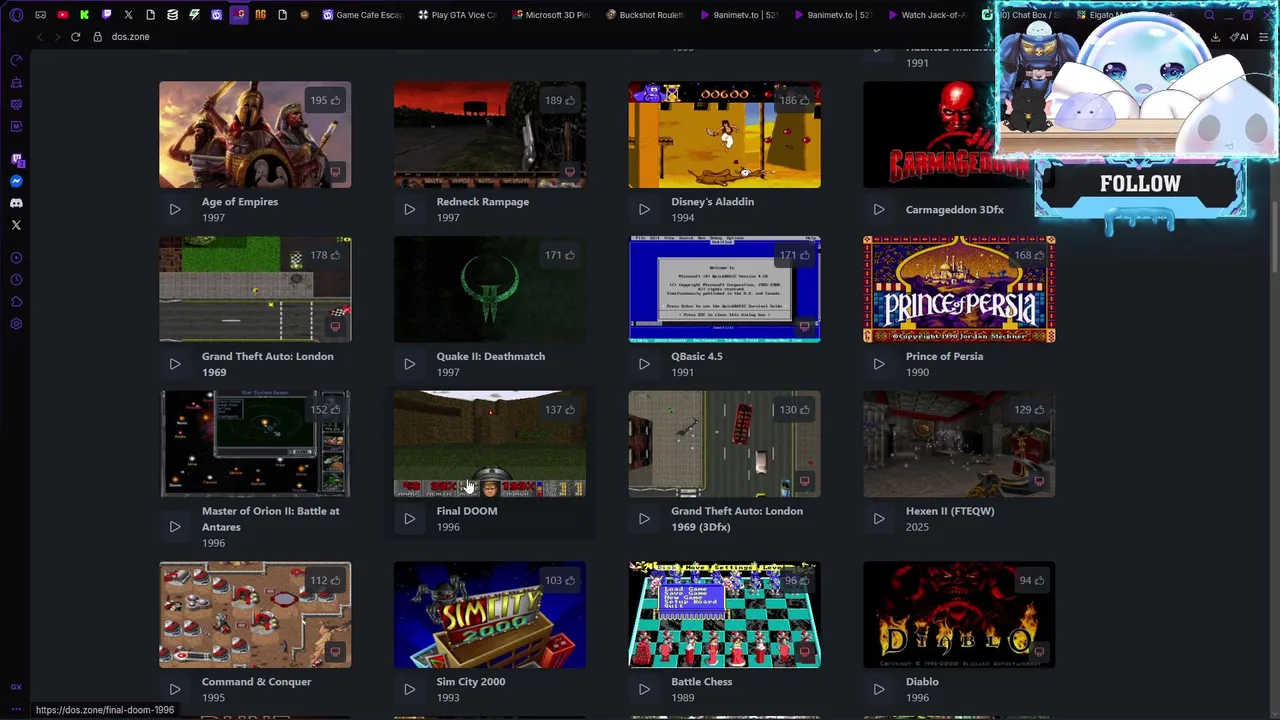Image resolution: width=1280 pixels, height=720 pixels.
Task: Open Grand Theft Auto: London 1969 (3Dfx) title
Action: tap(737, 518)
